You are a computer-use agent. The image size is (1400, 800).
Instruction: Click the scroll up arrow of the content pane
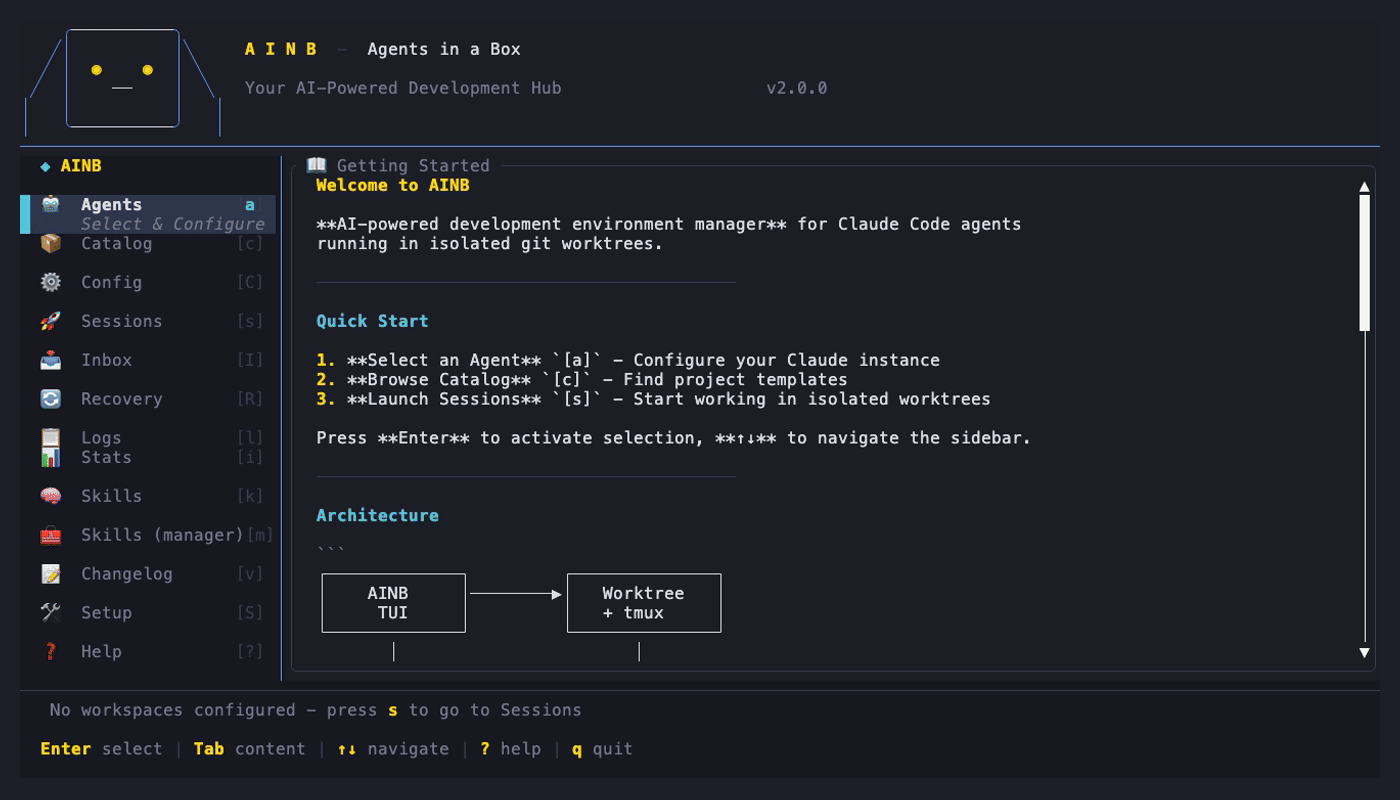[x=1364, y=187]
